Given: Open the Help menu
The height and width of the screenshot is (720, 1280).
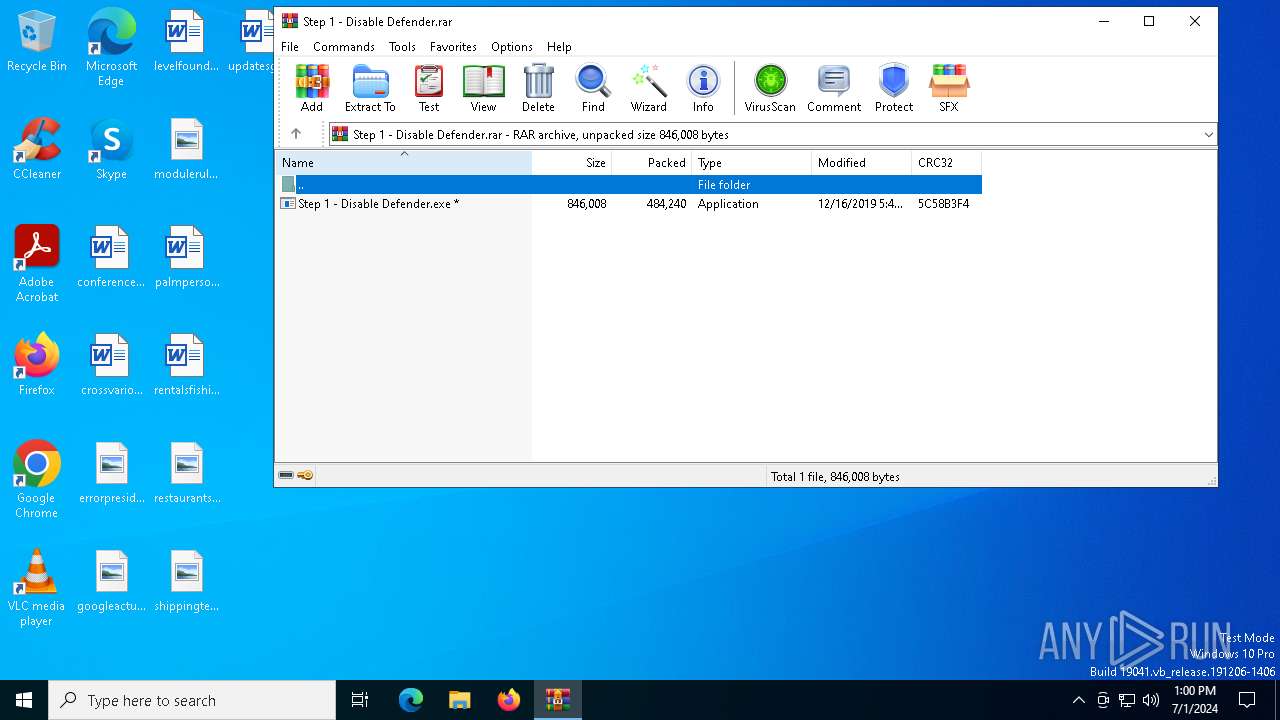Looking at the screenshot, I should tap(559, 47).
